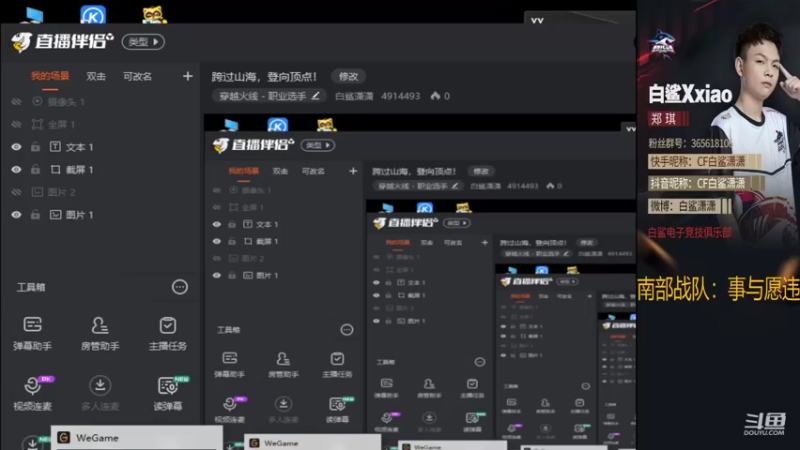This screenshot has width=800, height=450.
Task: Select the vv tab at top right
Action: (537, 20)
